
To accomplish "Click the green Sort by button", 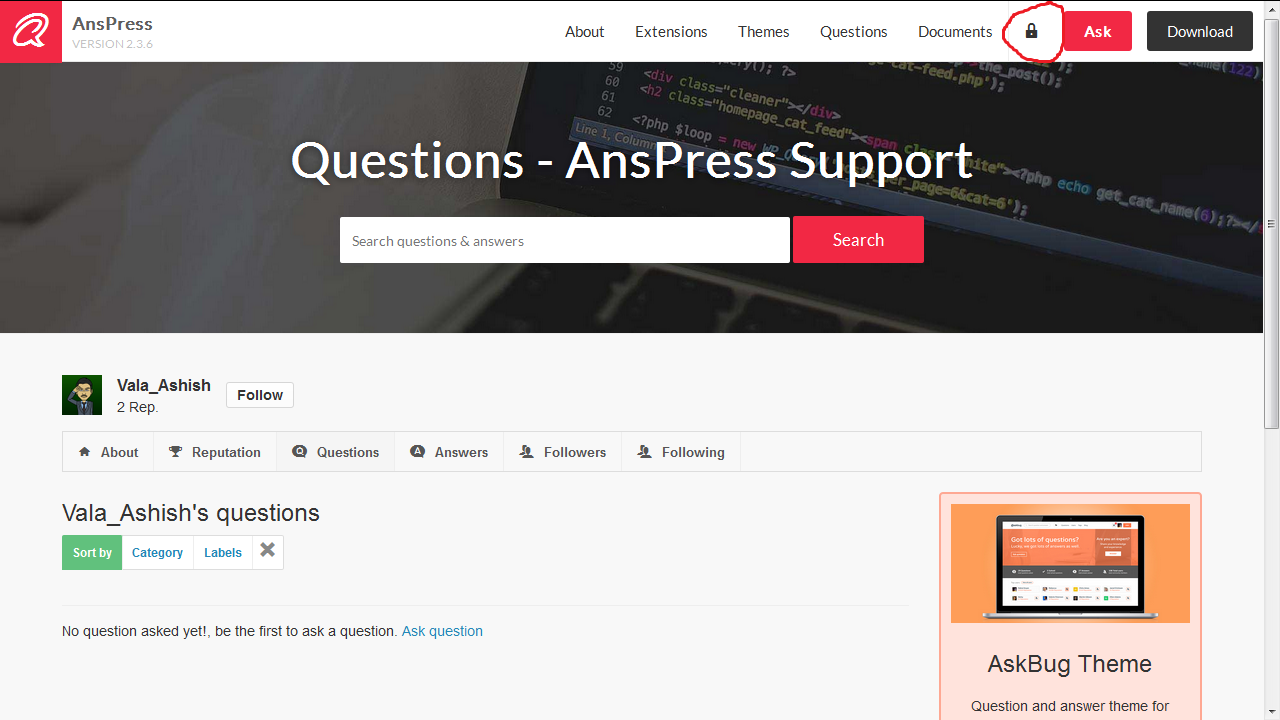I will [x=92, y=552].
